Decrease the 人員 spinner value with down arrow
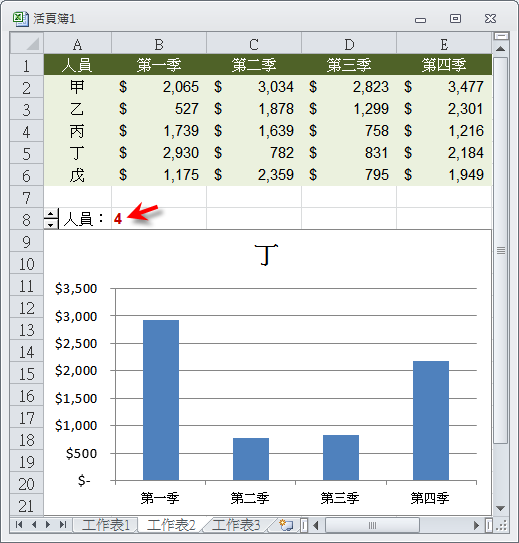519x543 pixels. [51, 224]
